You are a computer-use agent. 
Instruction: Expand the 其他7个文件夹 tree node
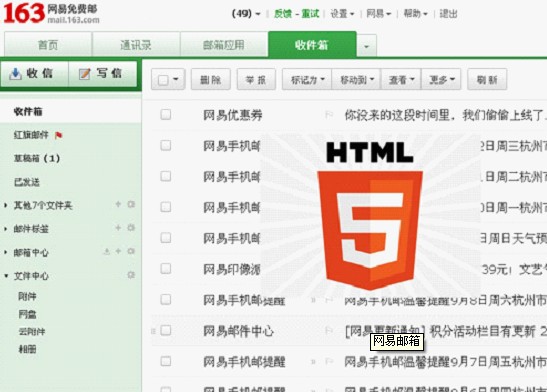tap(6, 205)
